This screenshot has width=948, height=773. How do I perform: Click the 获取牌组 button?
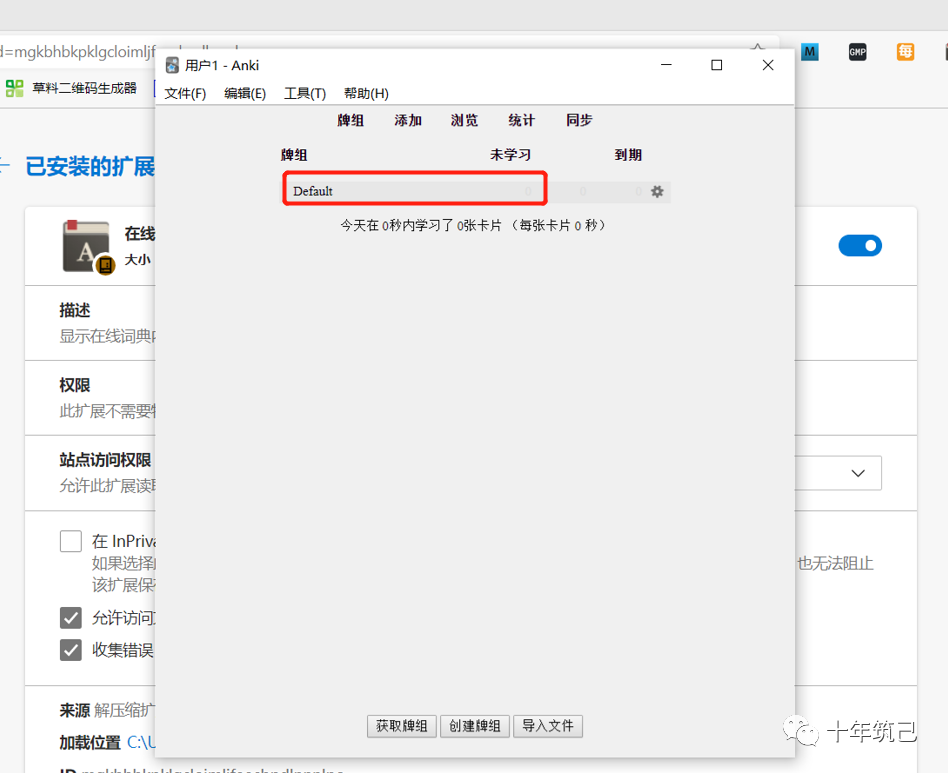point(401,726)
